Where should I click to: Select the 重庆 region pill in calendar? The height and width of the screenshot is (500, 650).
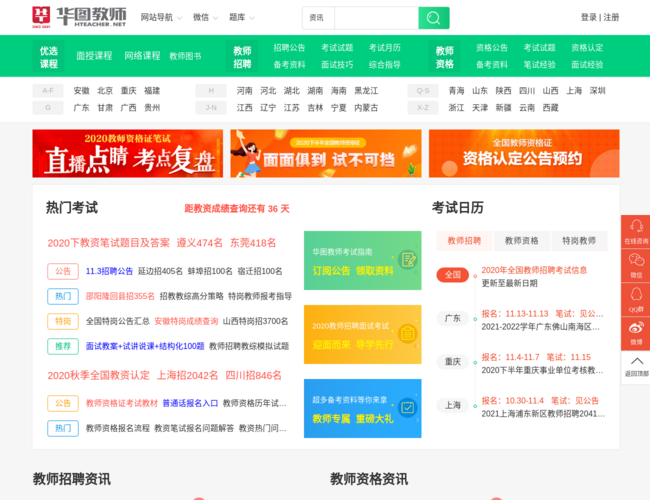pyautogui.click(x=453, y=362)
